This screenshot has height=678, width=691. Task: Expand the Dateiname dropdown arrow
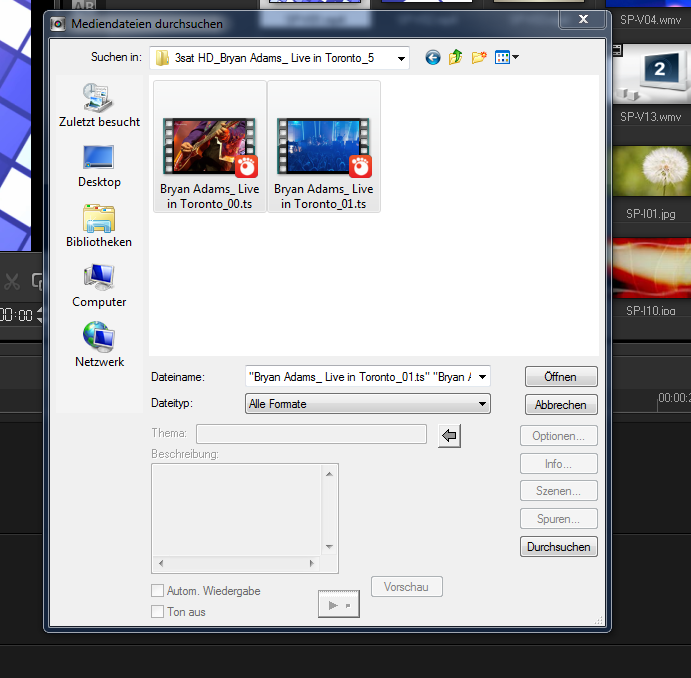(483, 377)
